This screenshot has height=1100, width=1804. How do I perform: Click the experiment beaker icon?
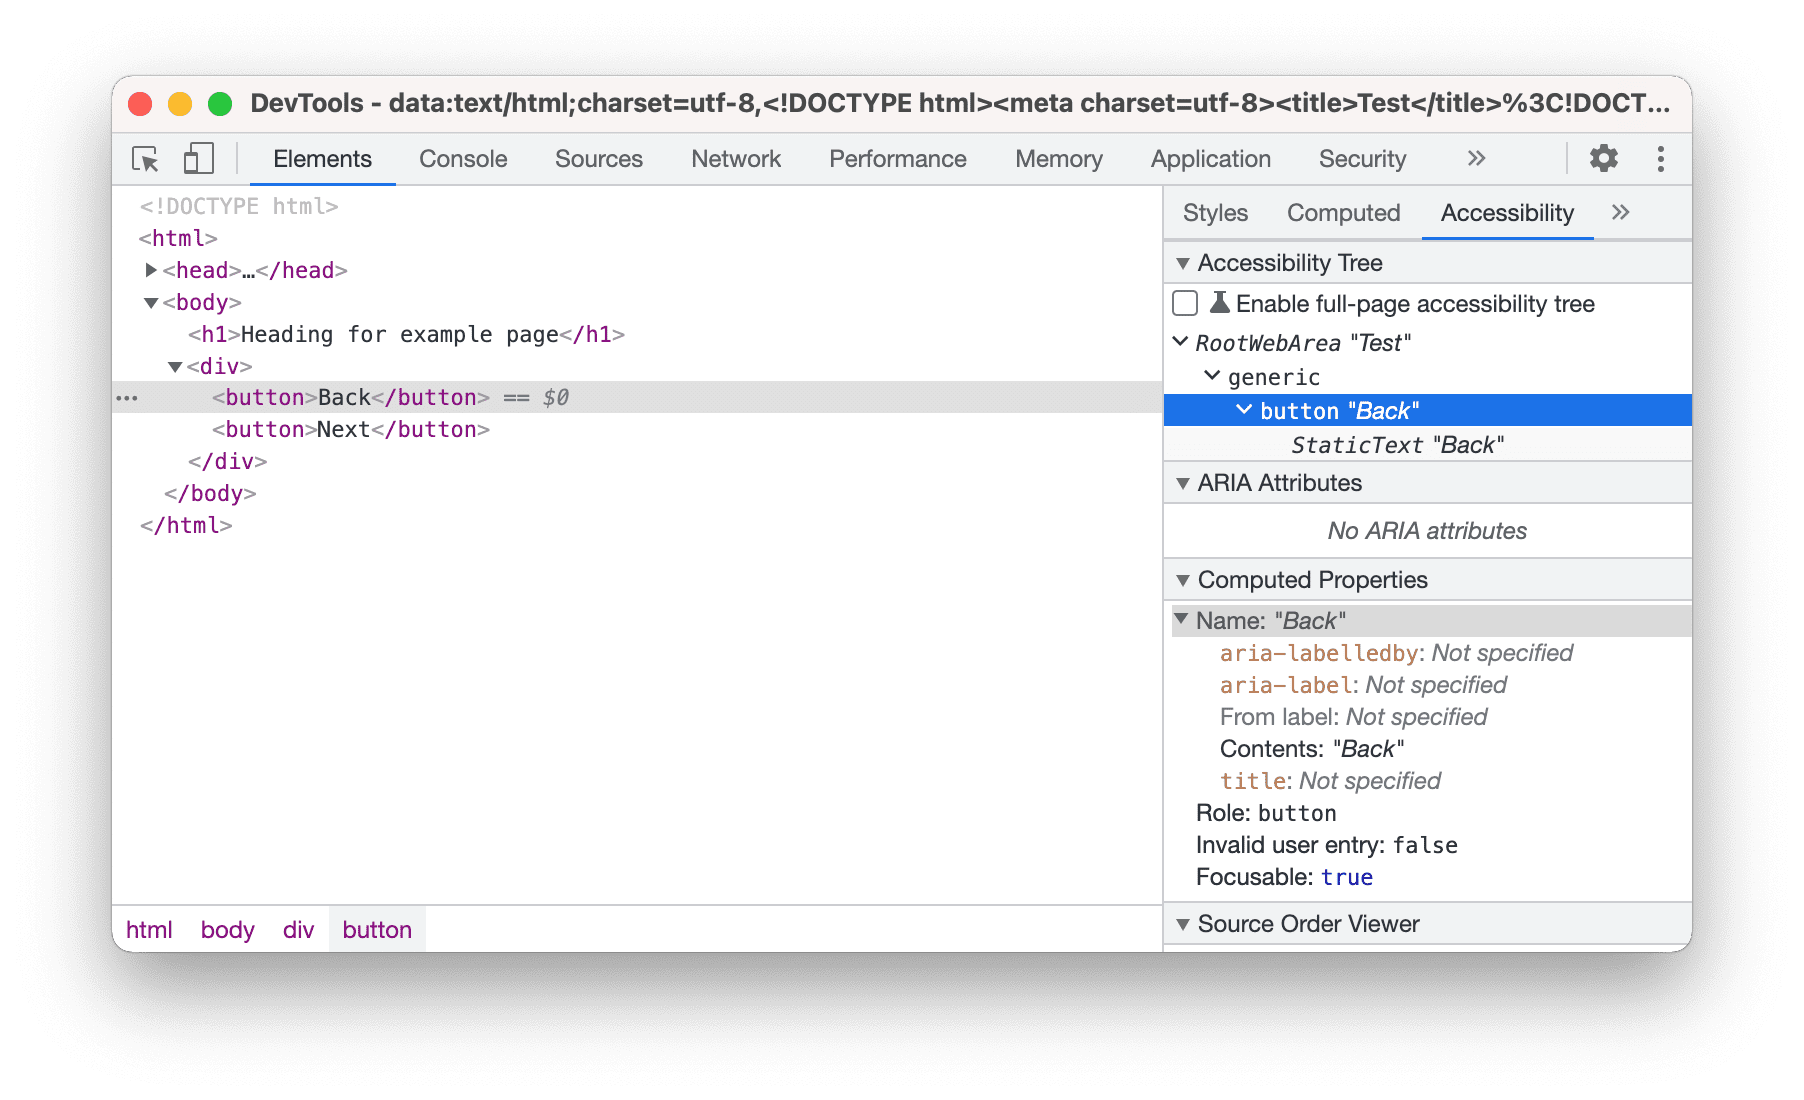click(1222, 303)
